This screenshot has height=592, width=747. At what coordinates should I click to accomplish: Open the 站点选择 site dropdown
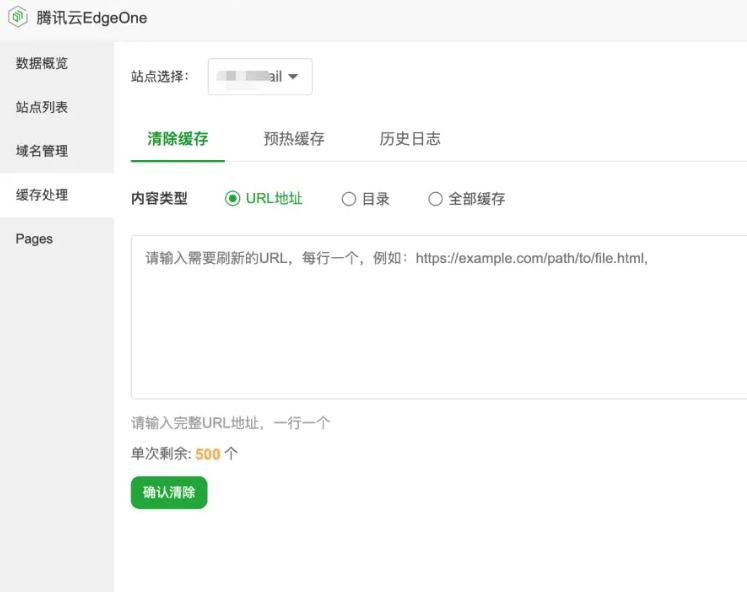(x=260, y=77)
